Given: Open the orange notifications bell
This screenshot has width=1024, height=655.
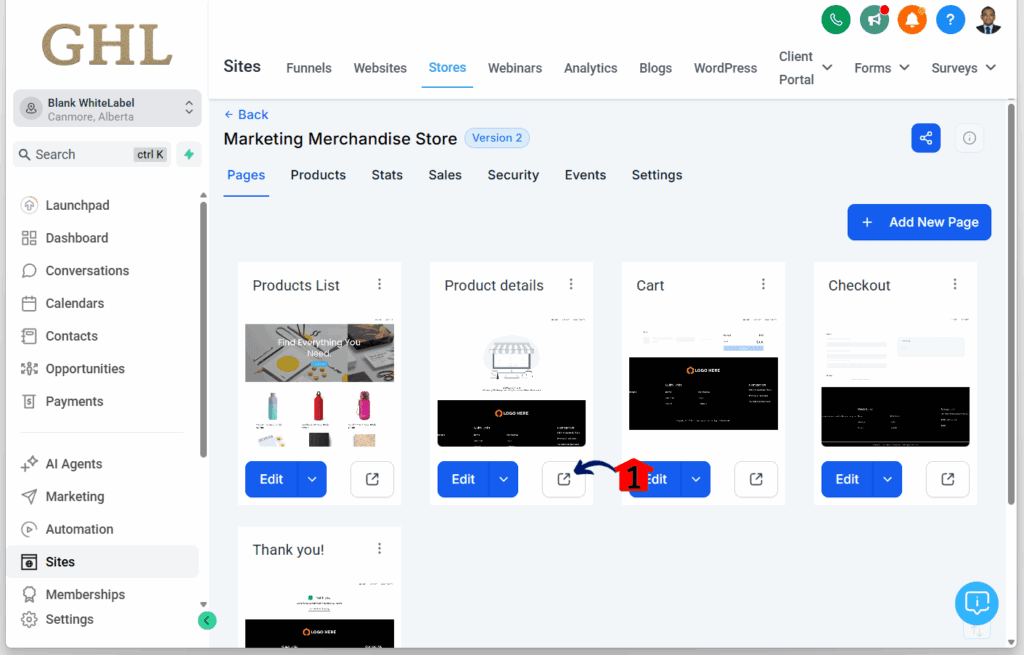Looking at the screenshot, I should 912,20.
